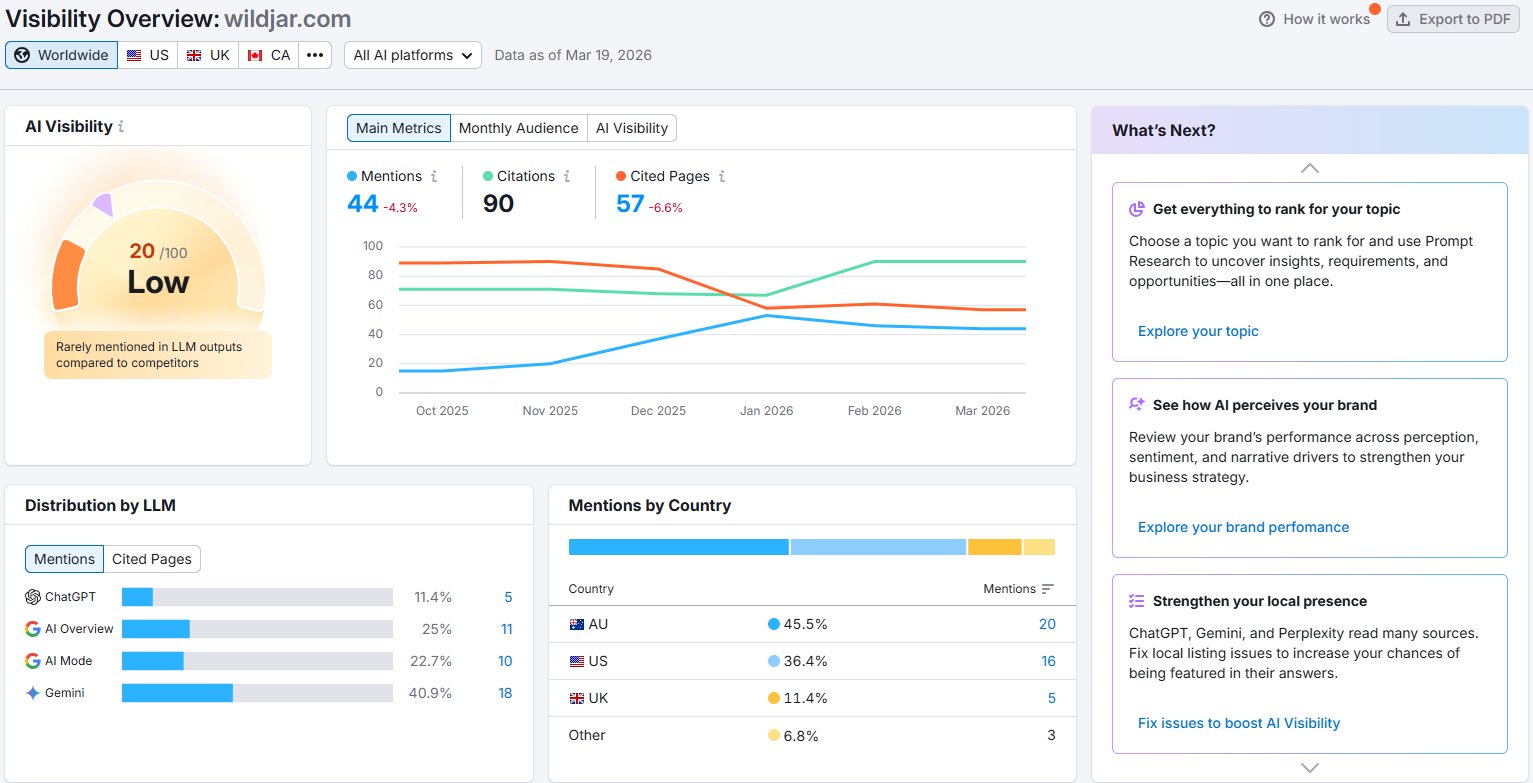This screenshot has width=1533, height=783.
Task: Collapse What's Next list with up chevron
Action: coord(1309,168)
